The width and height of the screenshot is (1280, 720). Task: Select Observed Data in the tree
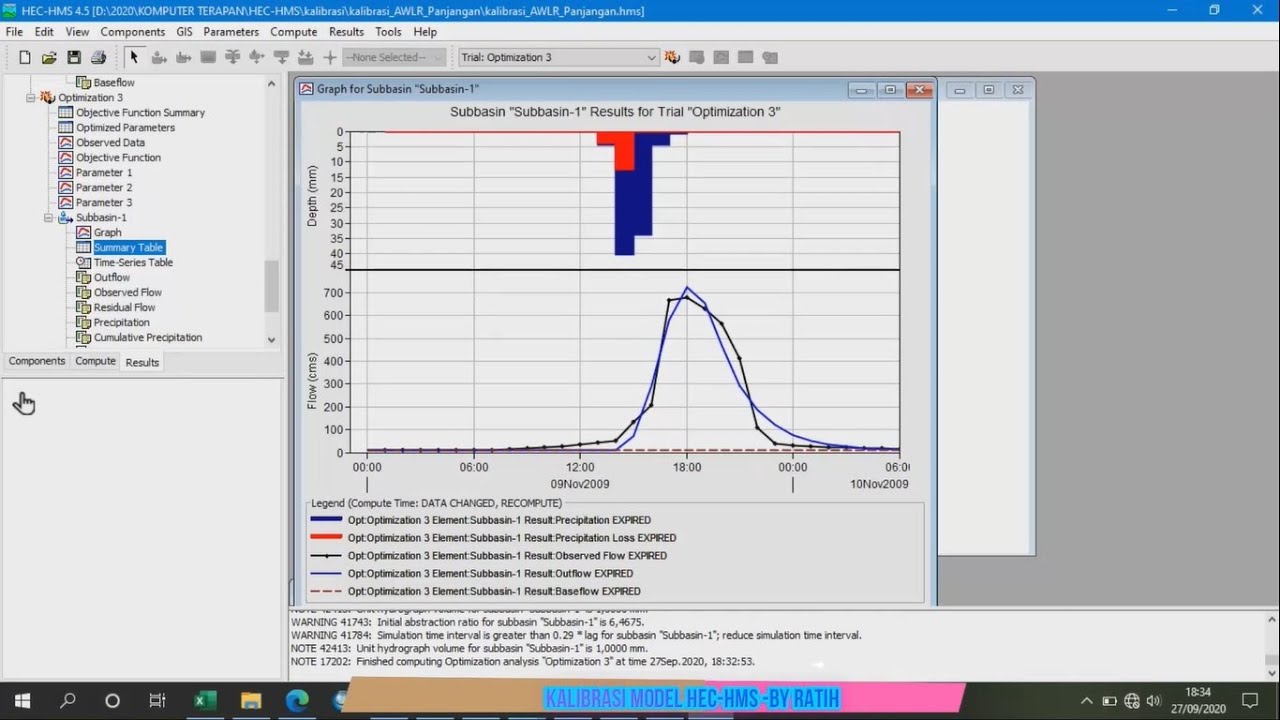(110, 143)
